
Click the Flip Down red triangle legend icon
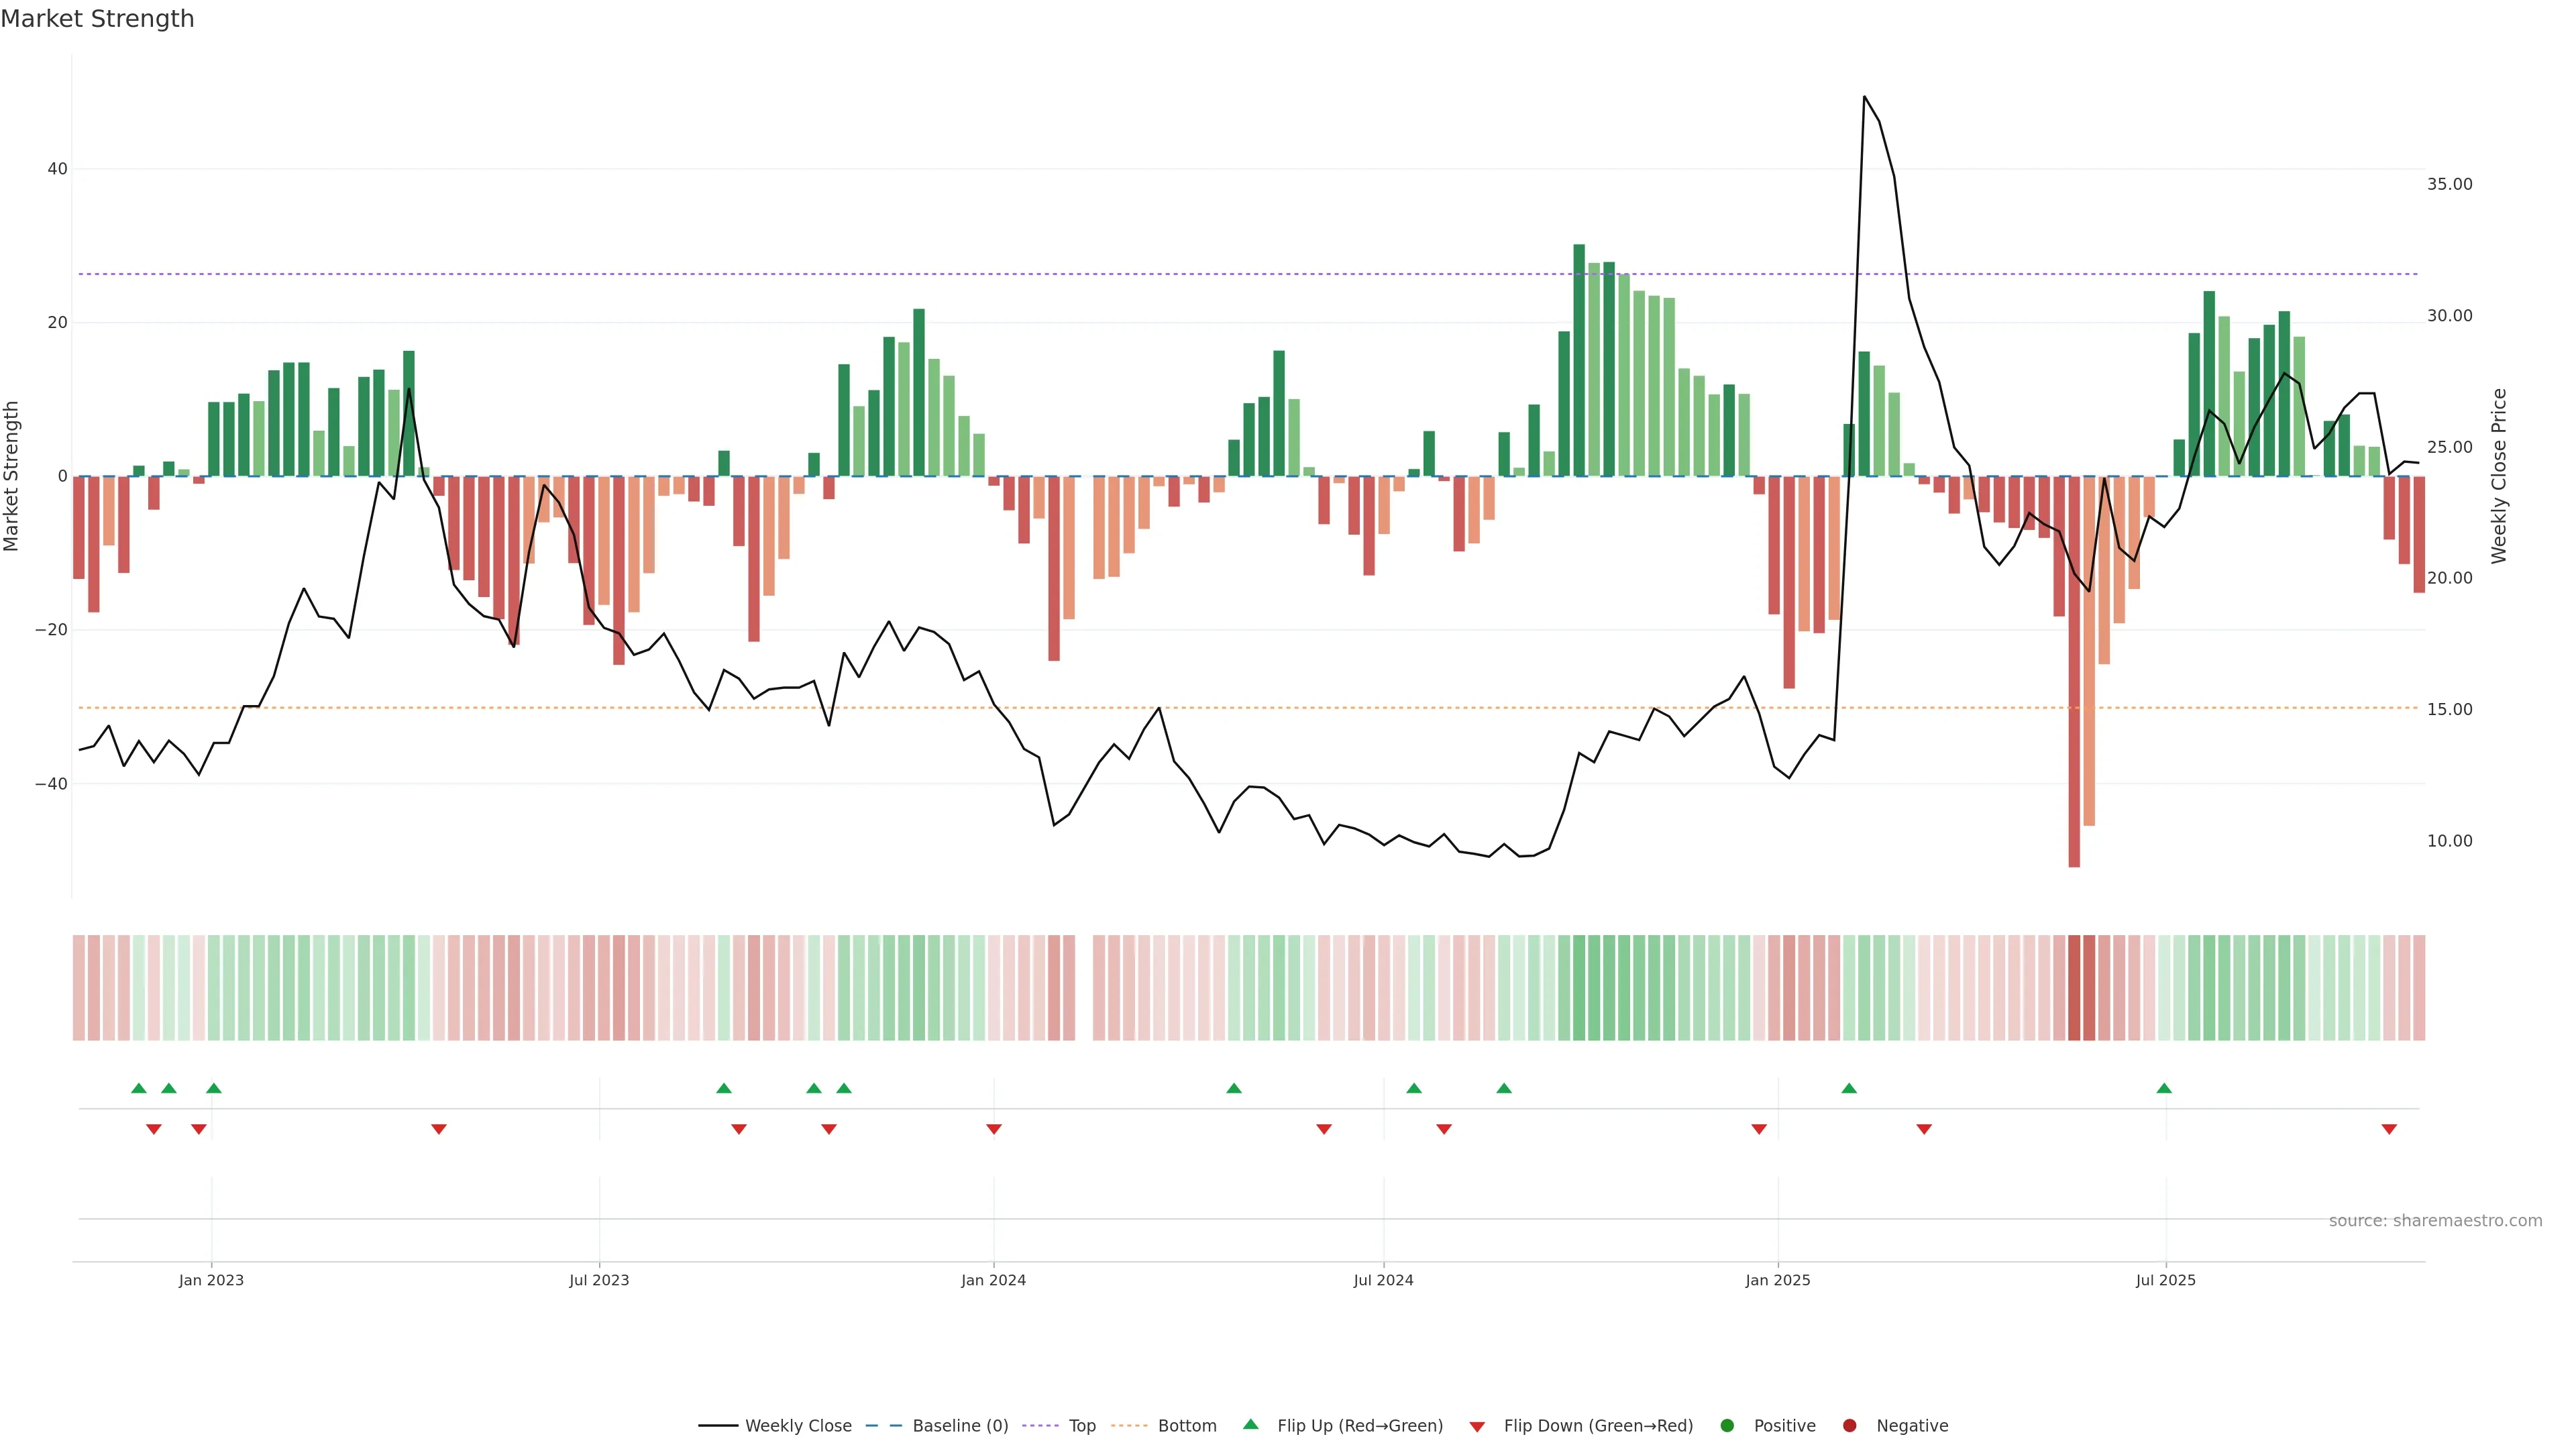tap(1477, 1426)
